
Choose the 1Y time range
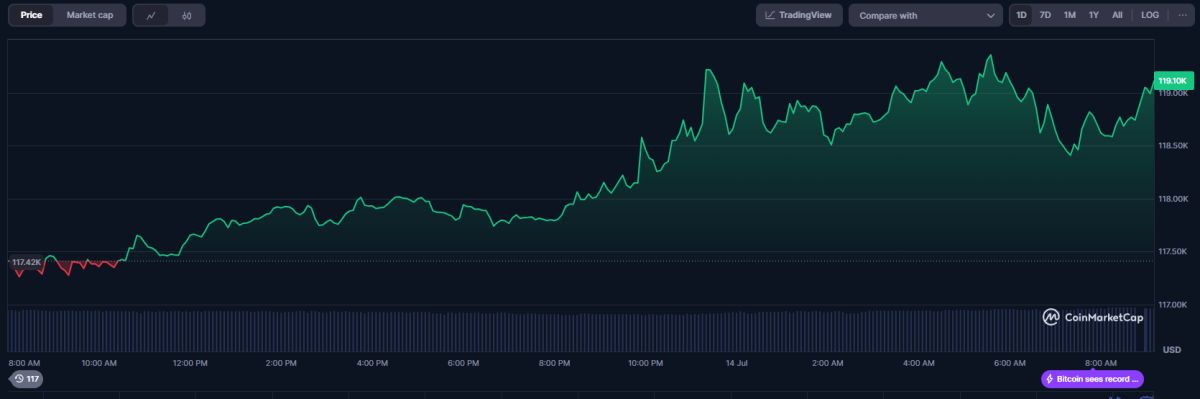pyautogui.click(x=1094, y=15)
